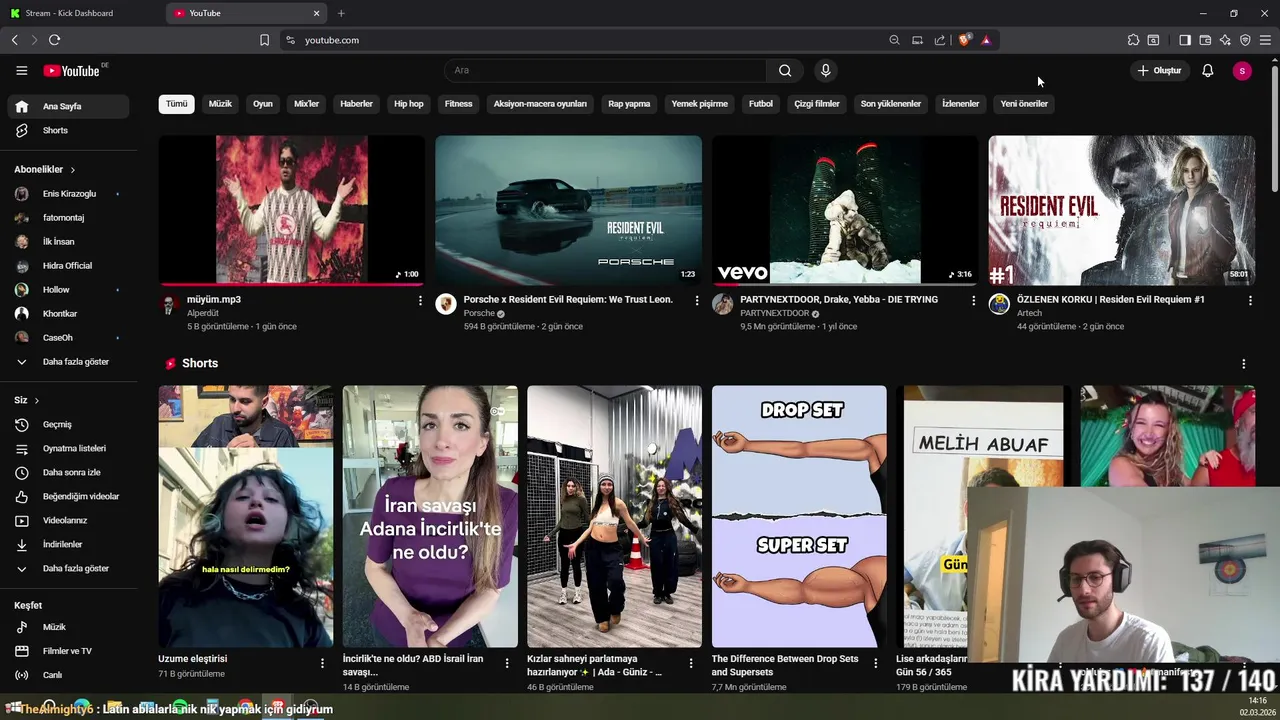
Task: Open Siz section chevron
Action: (37, 401)
